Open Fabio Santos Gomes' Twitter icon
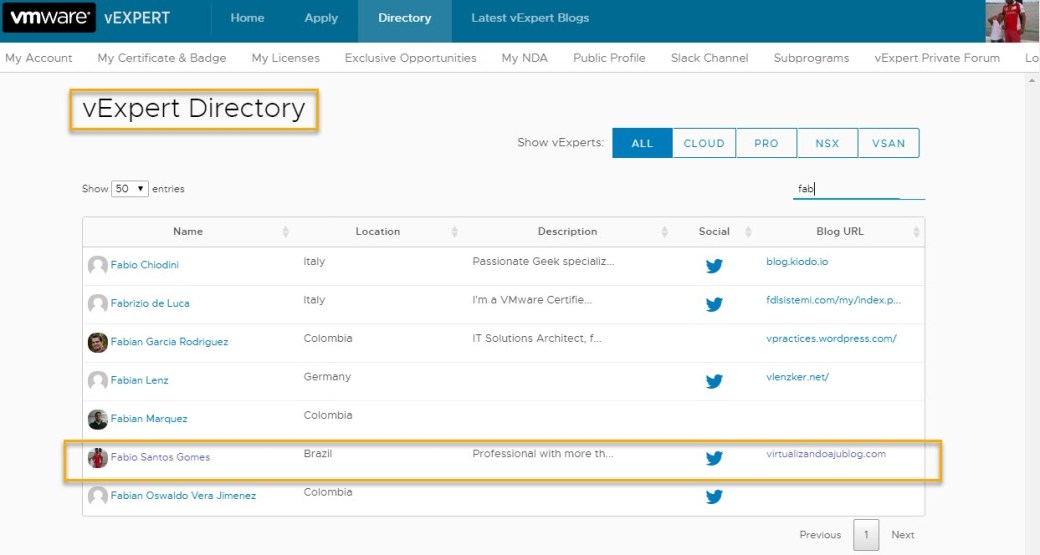 coord(714,458)
